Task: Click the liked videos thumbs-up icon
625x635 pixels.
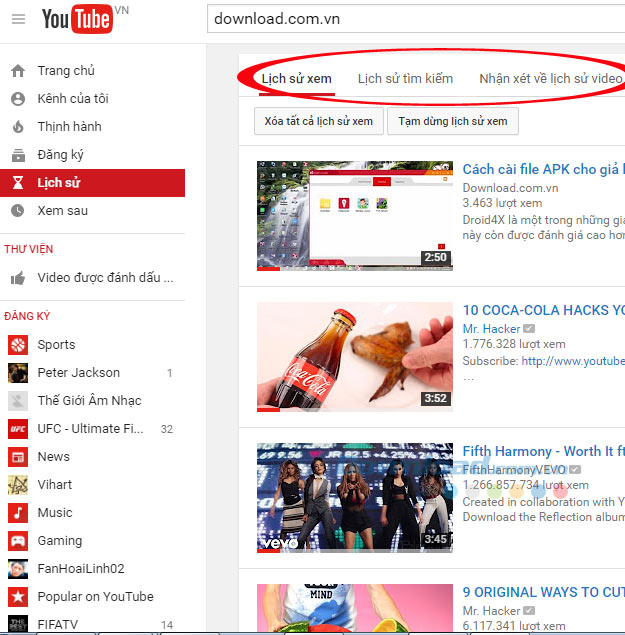Action: (18, 278)
